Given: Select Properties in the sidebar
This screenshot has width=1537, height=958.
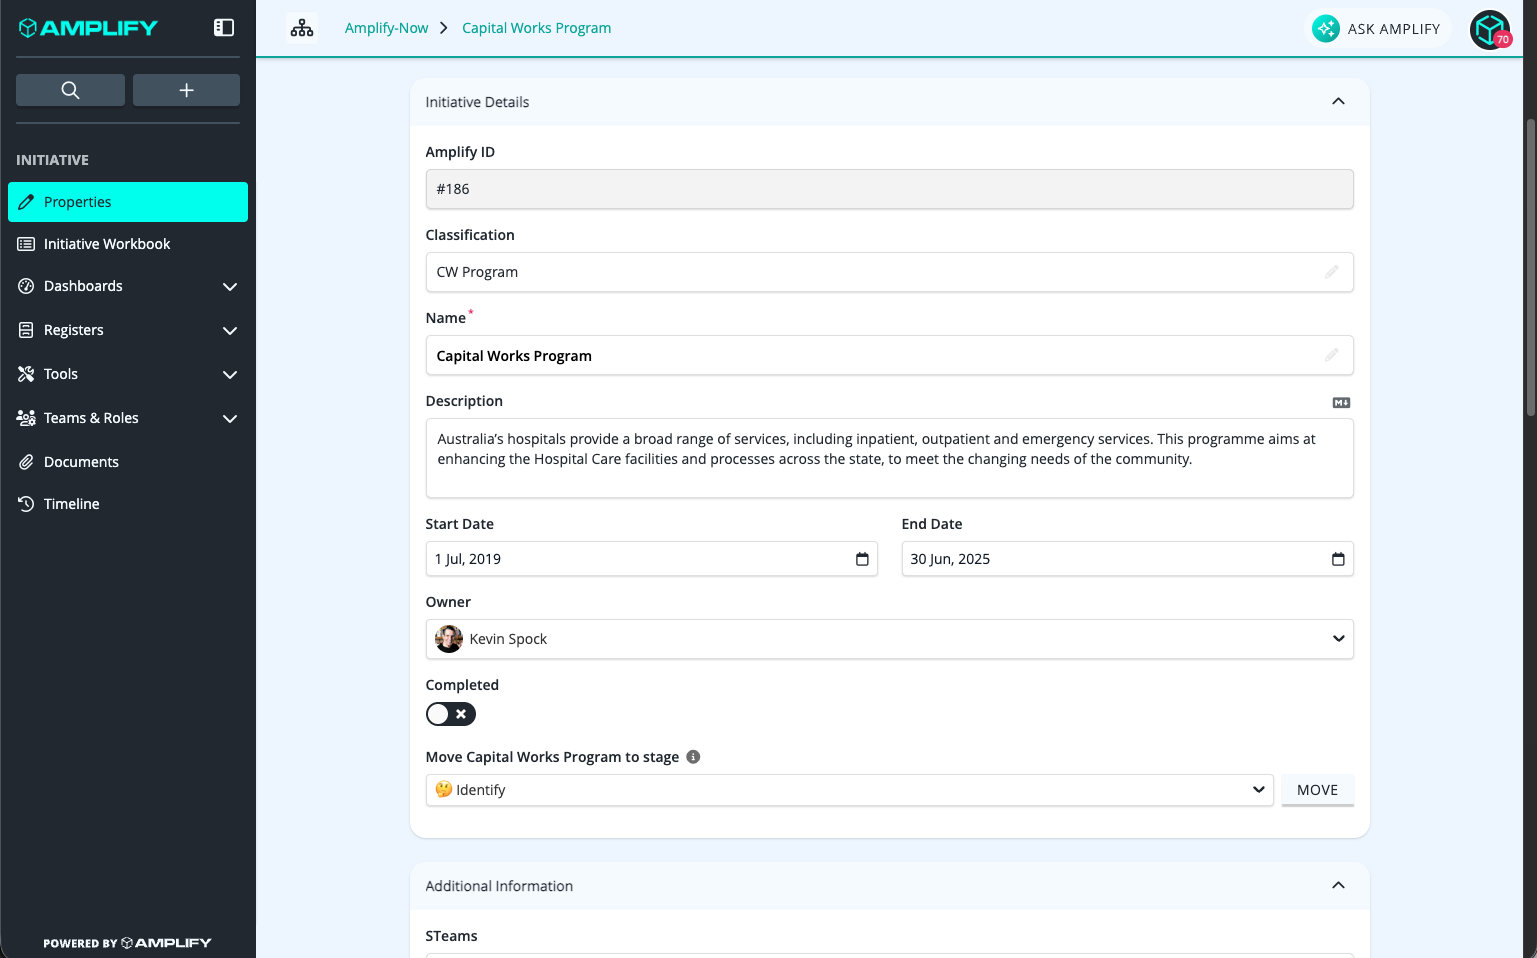Looking at the screenshot, I should click(x=128, y=202).
